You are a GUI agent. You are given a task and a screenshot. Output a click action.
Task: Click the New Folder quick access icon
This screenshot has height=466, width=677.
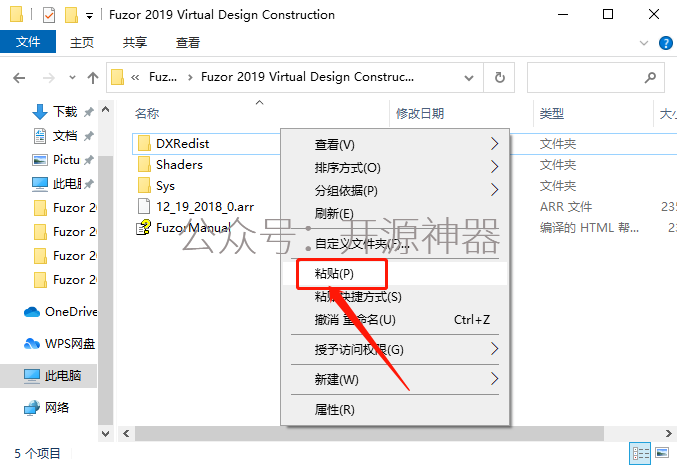point(71,15)
